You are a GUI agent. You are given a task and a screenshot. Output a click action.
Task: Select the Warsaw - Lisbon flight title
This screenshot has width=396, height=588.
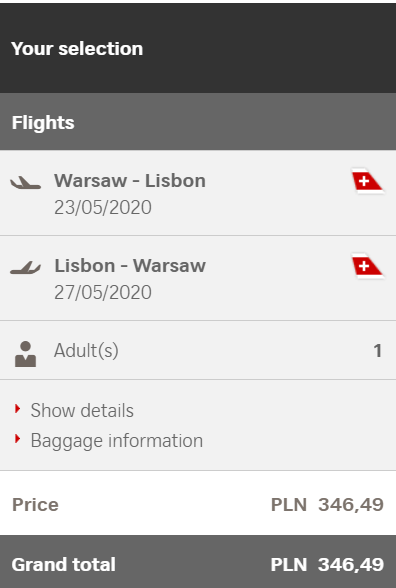(x=130, y=181)
